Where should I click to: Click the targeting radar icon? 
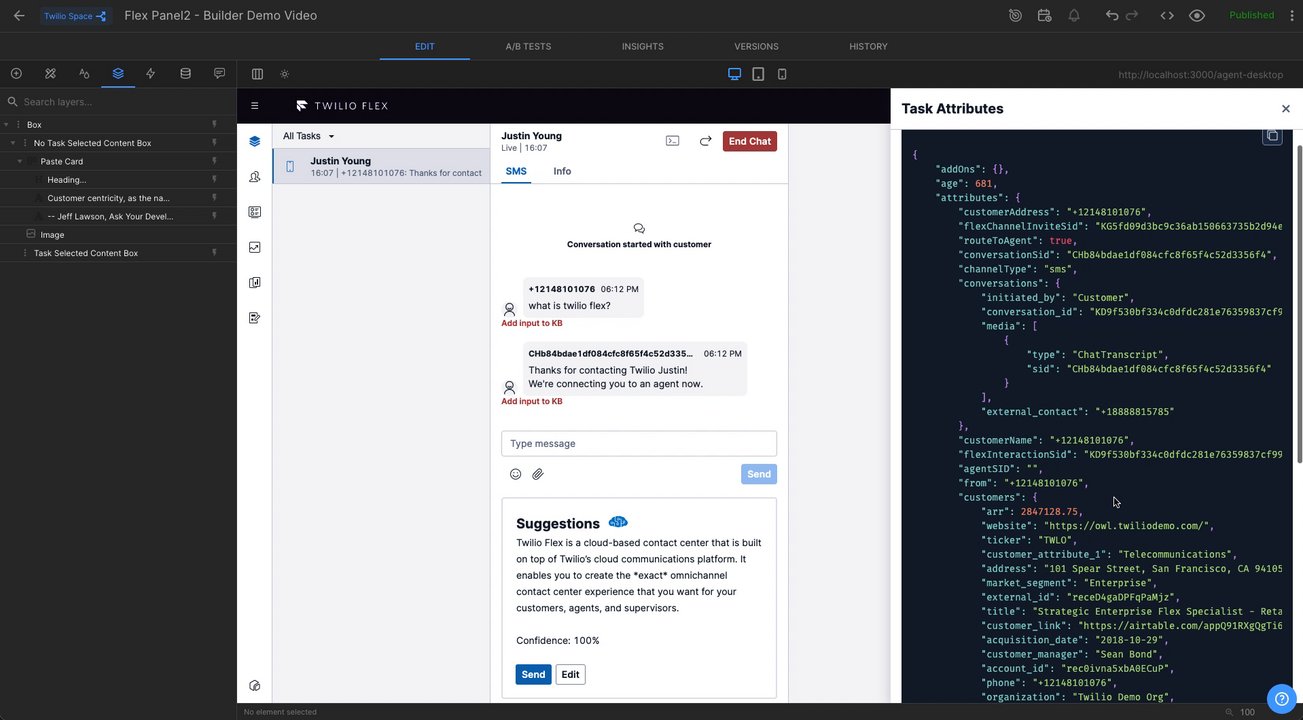pyautogui.click(x=1015, y=16)
